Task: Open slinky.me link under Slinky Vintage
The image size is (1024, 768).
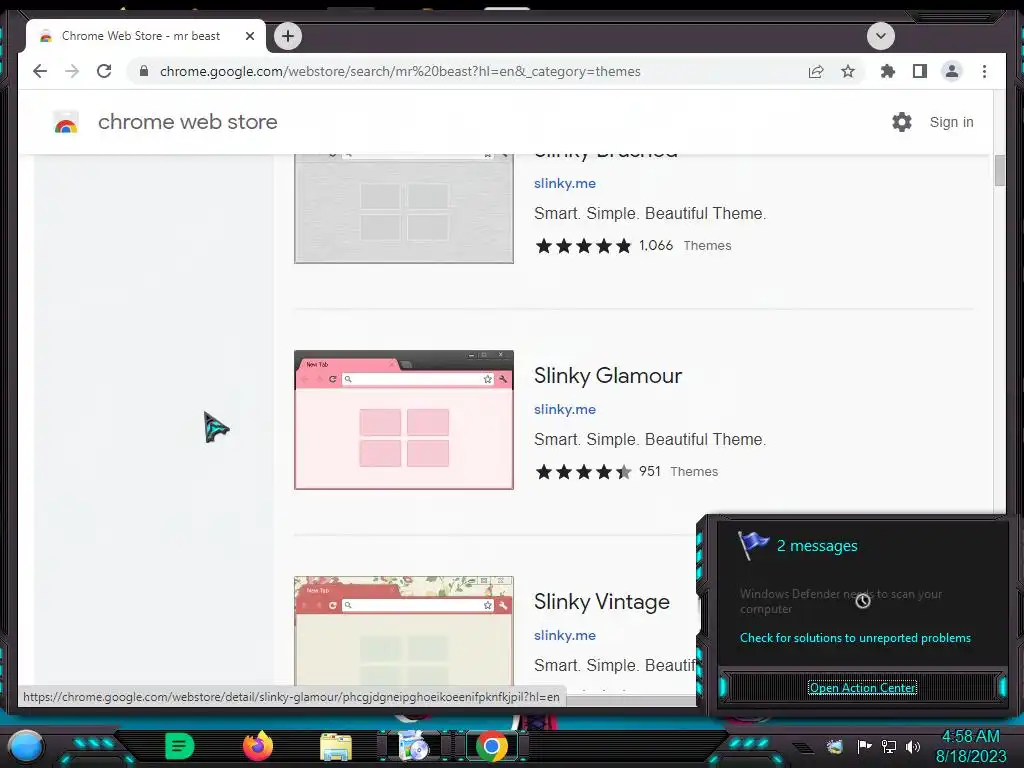Action: tap(565, 635)
